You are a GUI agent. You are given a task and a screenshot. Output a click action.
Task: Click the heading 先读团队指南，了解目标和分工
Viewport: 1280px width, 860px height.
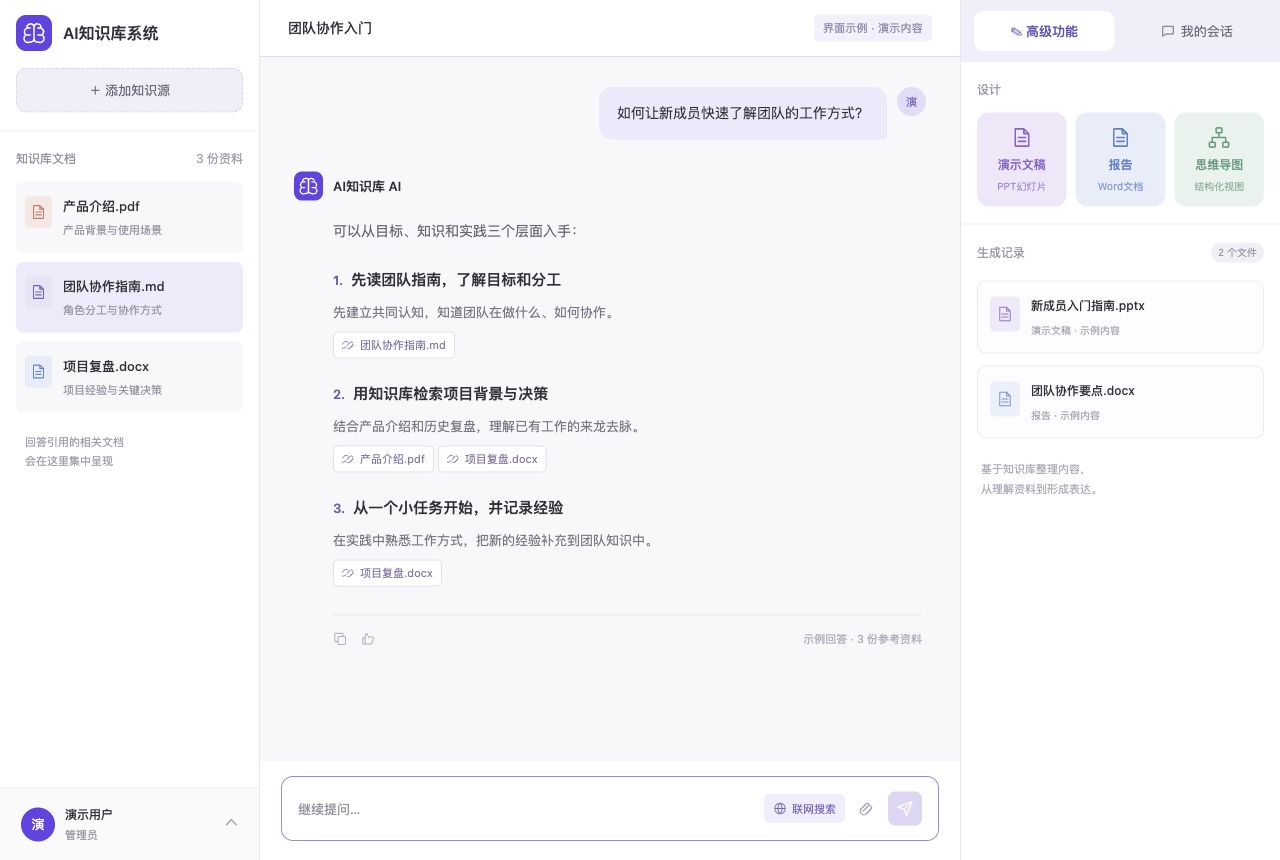coord(456,280)
